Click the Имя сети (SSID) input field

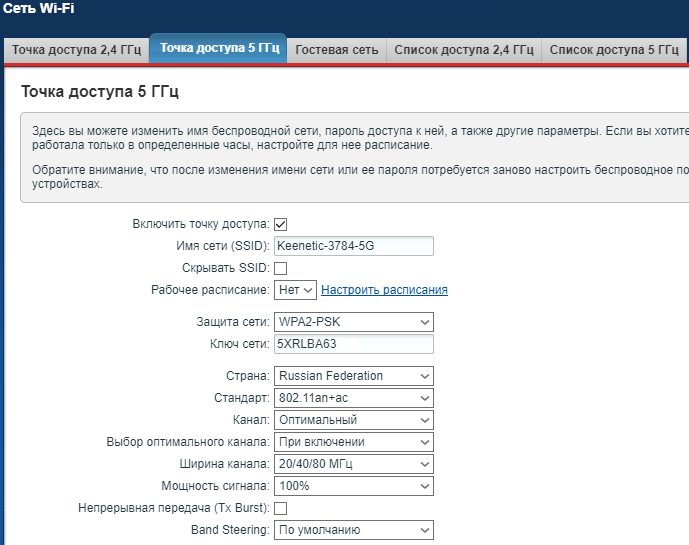353,246
